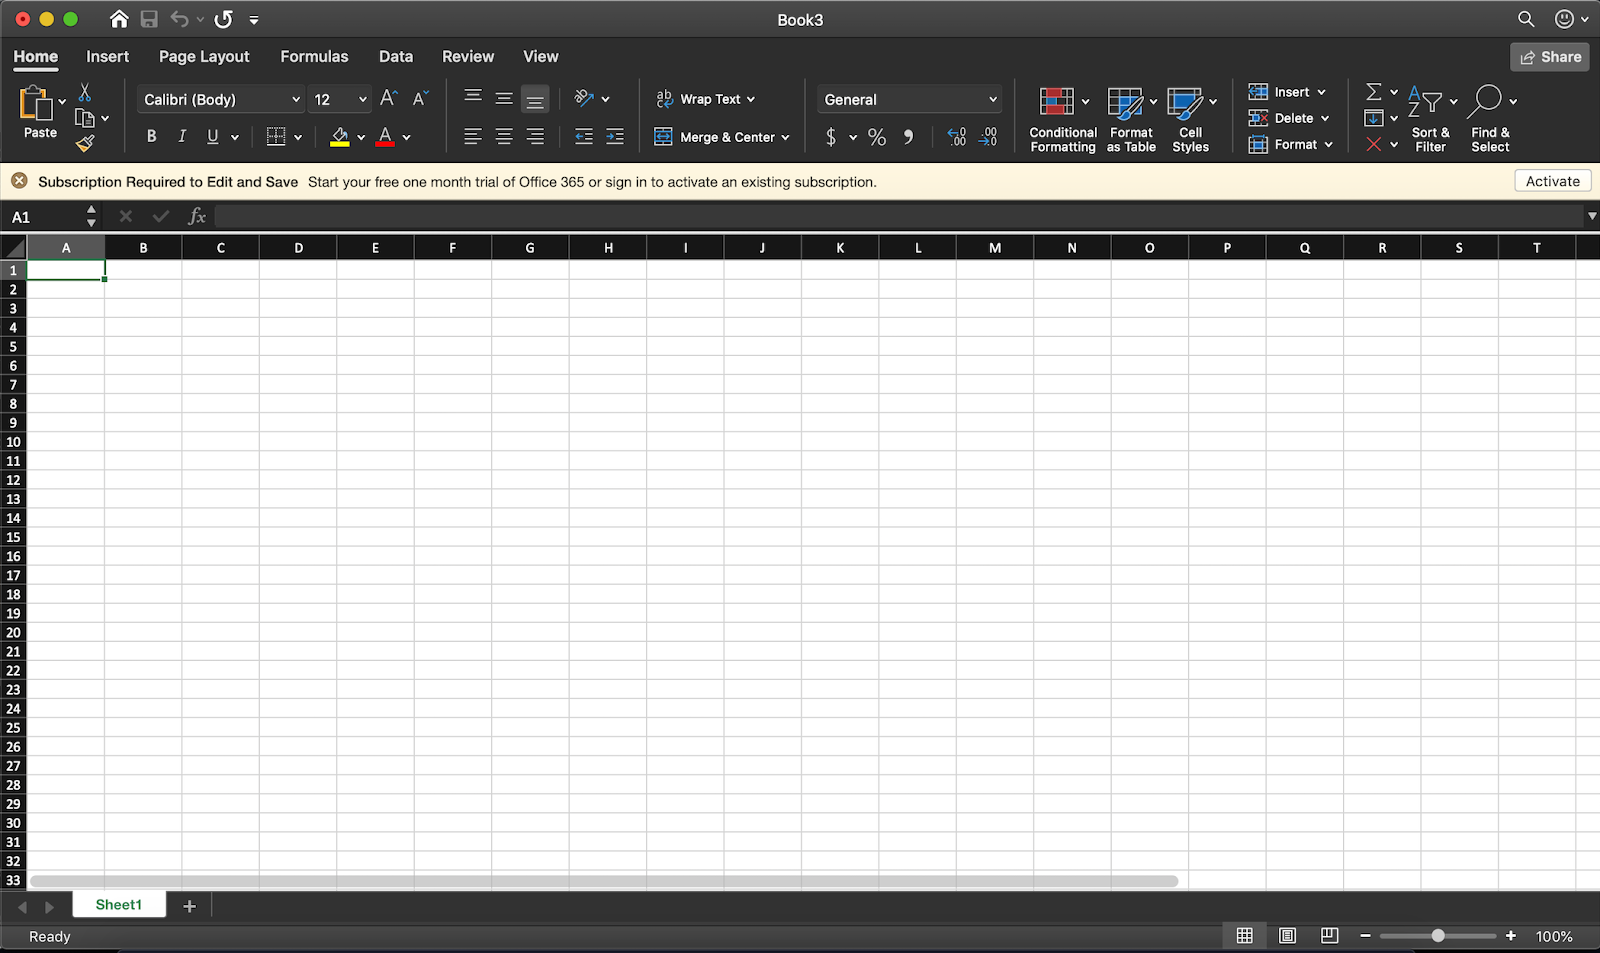The height and width of the screenshot is (953, 1600).
Task: Expand the Wrap Text dropdown arrow
Action: coord(751,99)
